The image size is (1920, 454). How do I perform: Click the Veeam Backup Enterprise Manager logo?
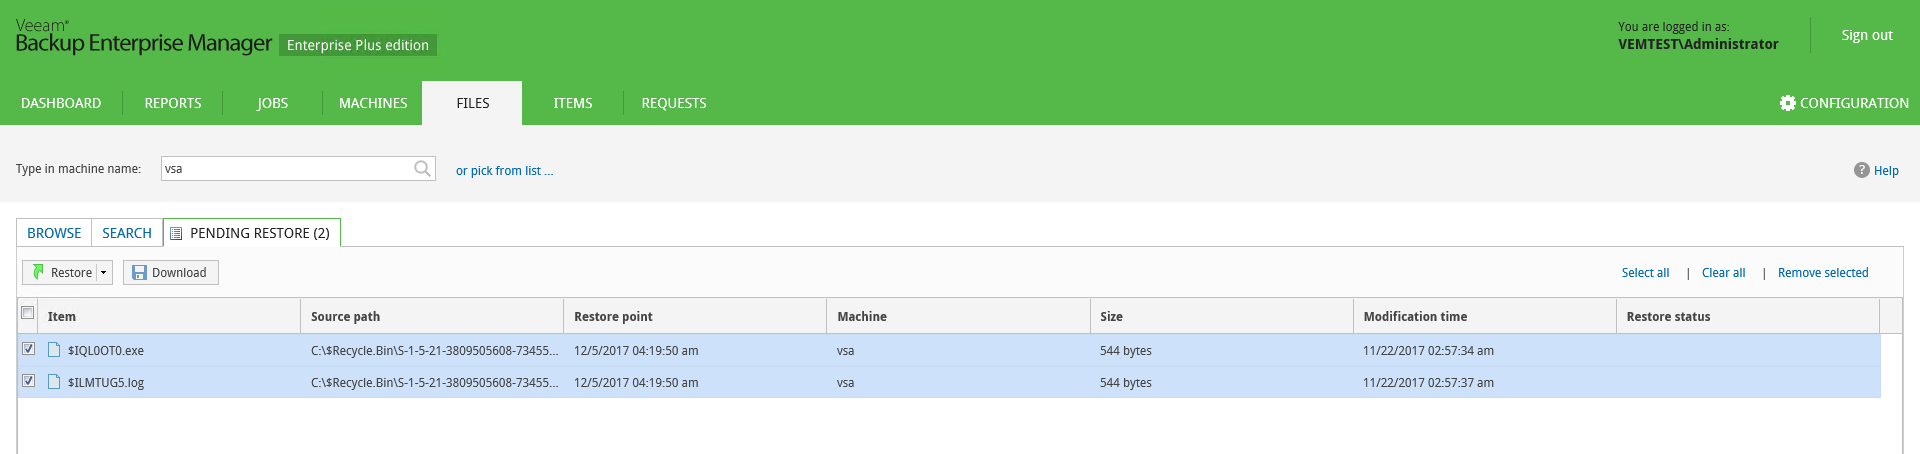143,37
